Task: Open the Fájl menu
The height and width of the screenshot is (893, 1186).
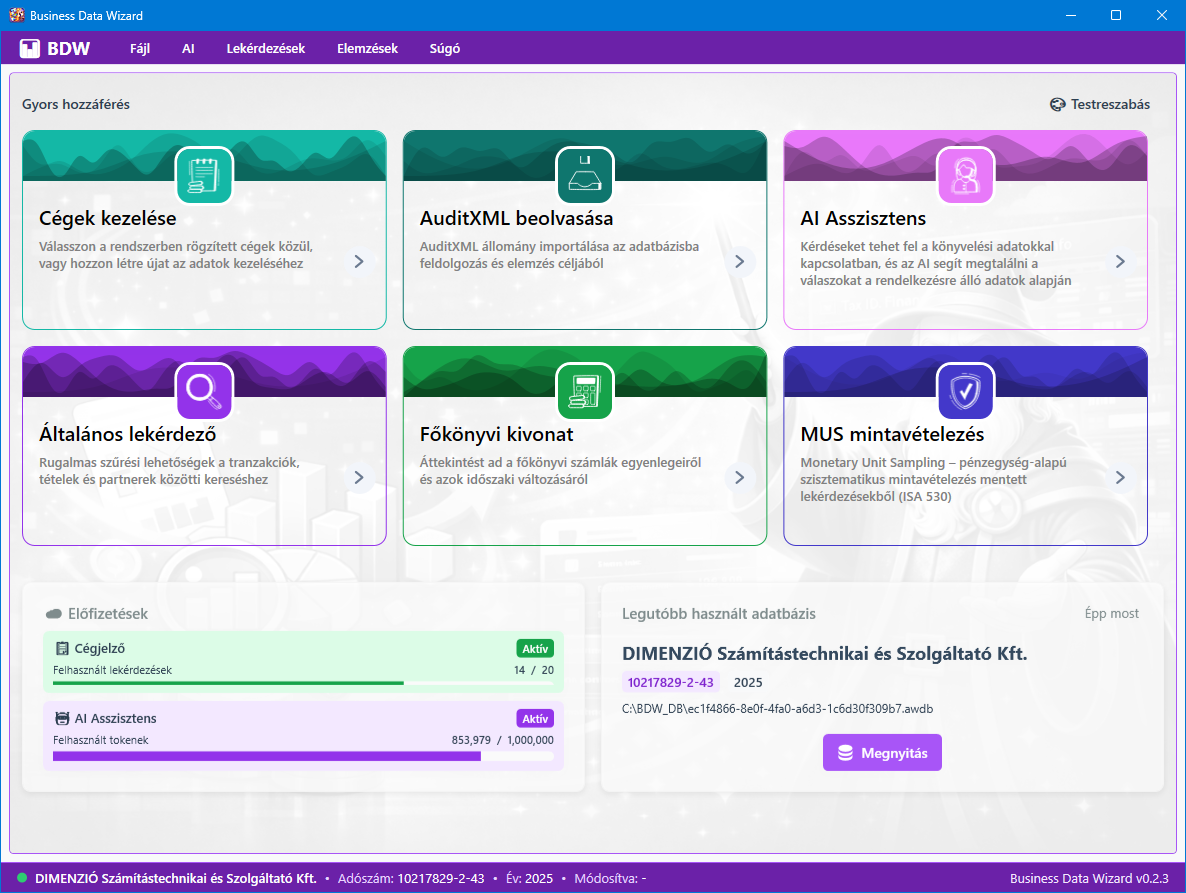Action: point(140,48)
